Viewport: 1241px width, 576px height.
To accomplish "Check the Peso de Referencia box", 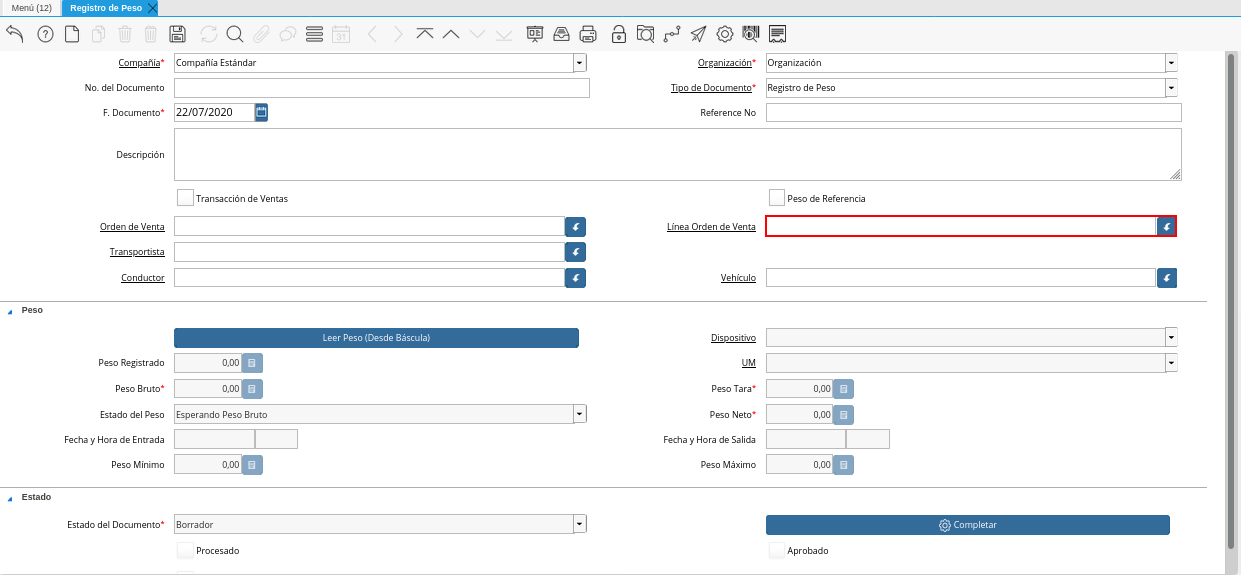I will coord(777,198).
